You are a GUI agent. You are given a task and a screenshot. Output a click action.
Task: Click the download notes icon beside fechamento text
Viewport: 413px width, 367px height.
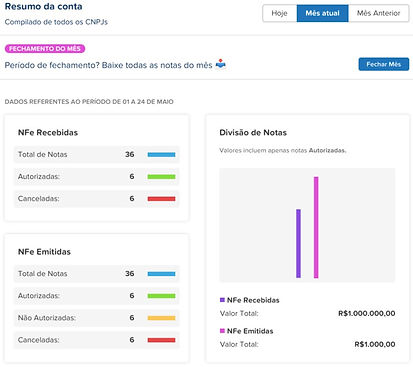[x=221, y=64]
